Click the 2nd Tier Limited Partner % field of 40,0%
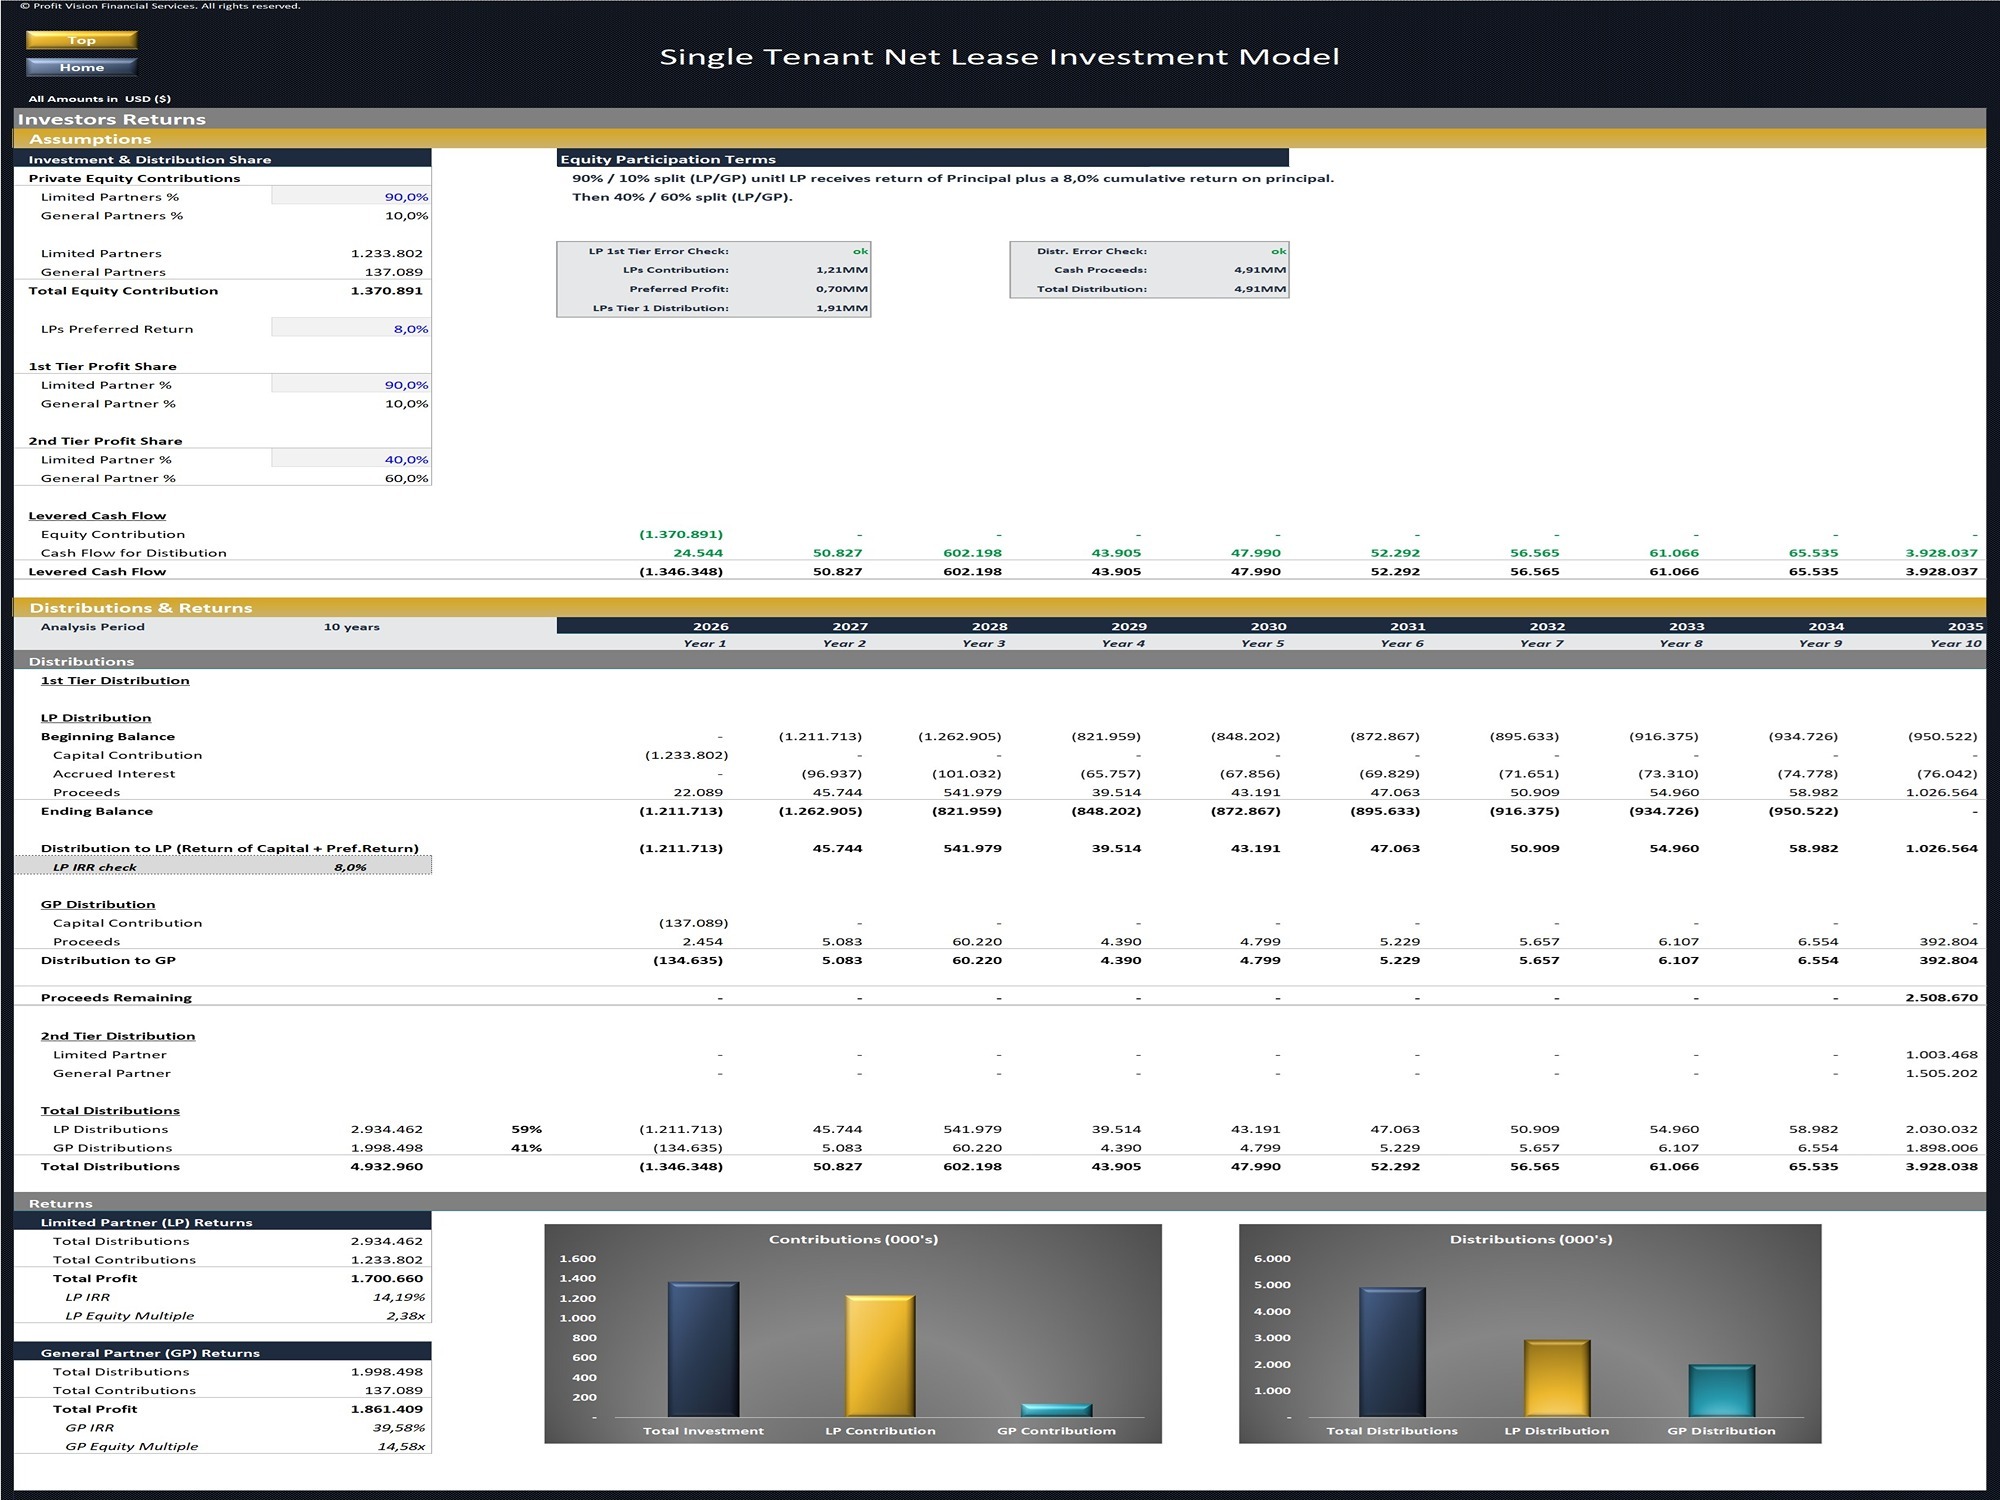Screen dimensions: 2000x1500 tap(350, 459)
